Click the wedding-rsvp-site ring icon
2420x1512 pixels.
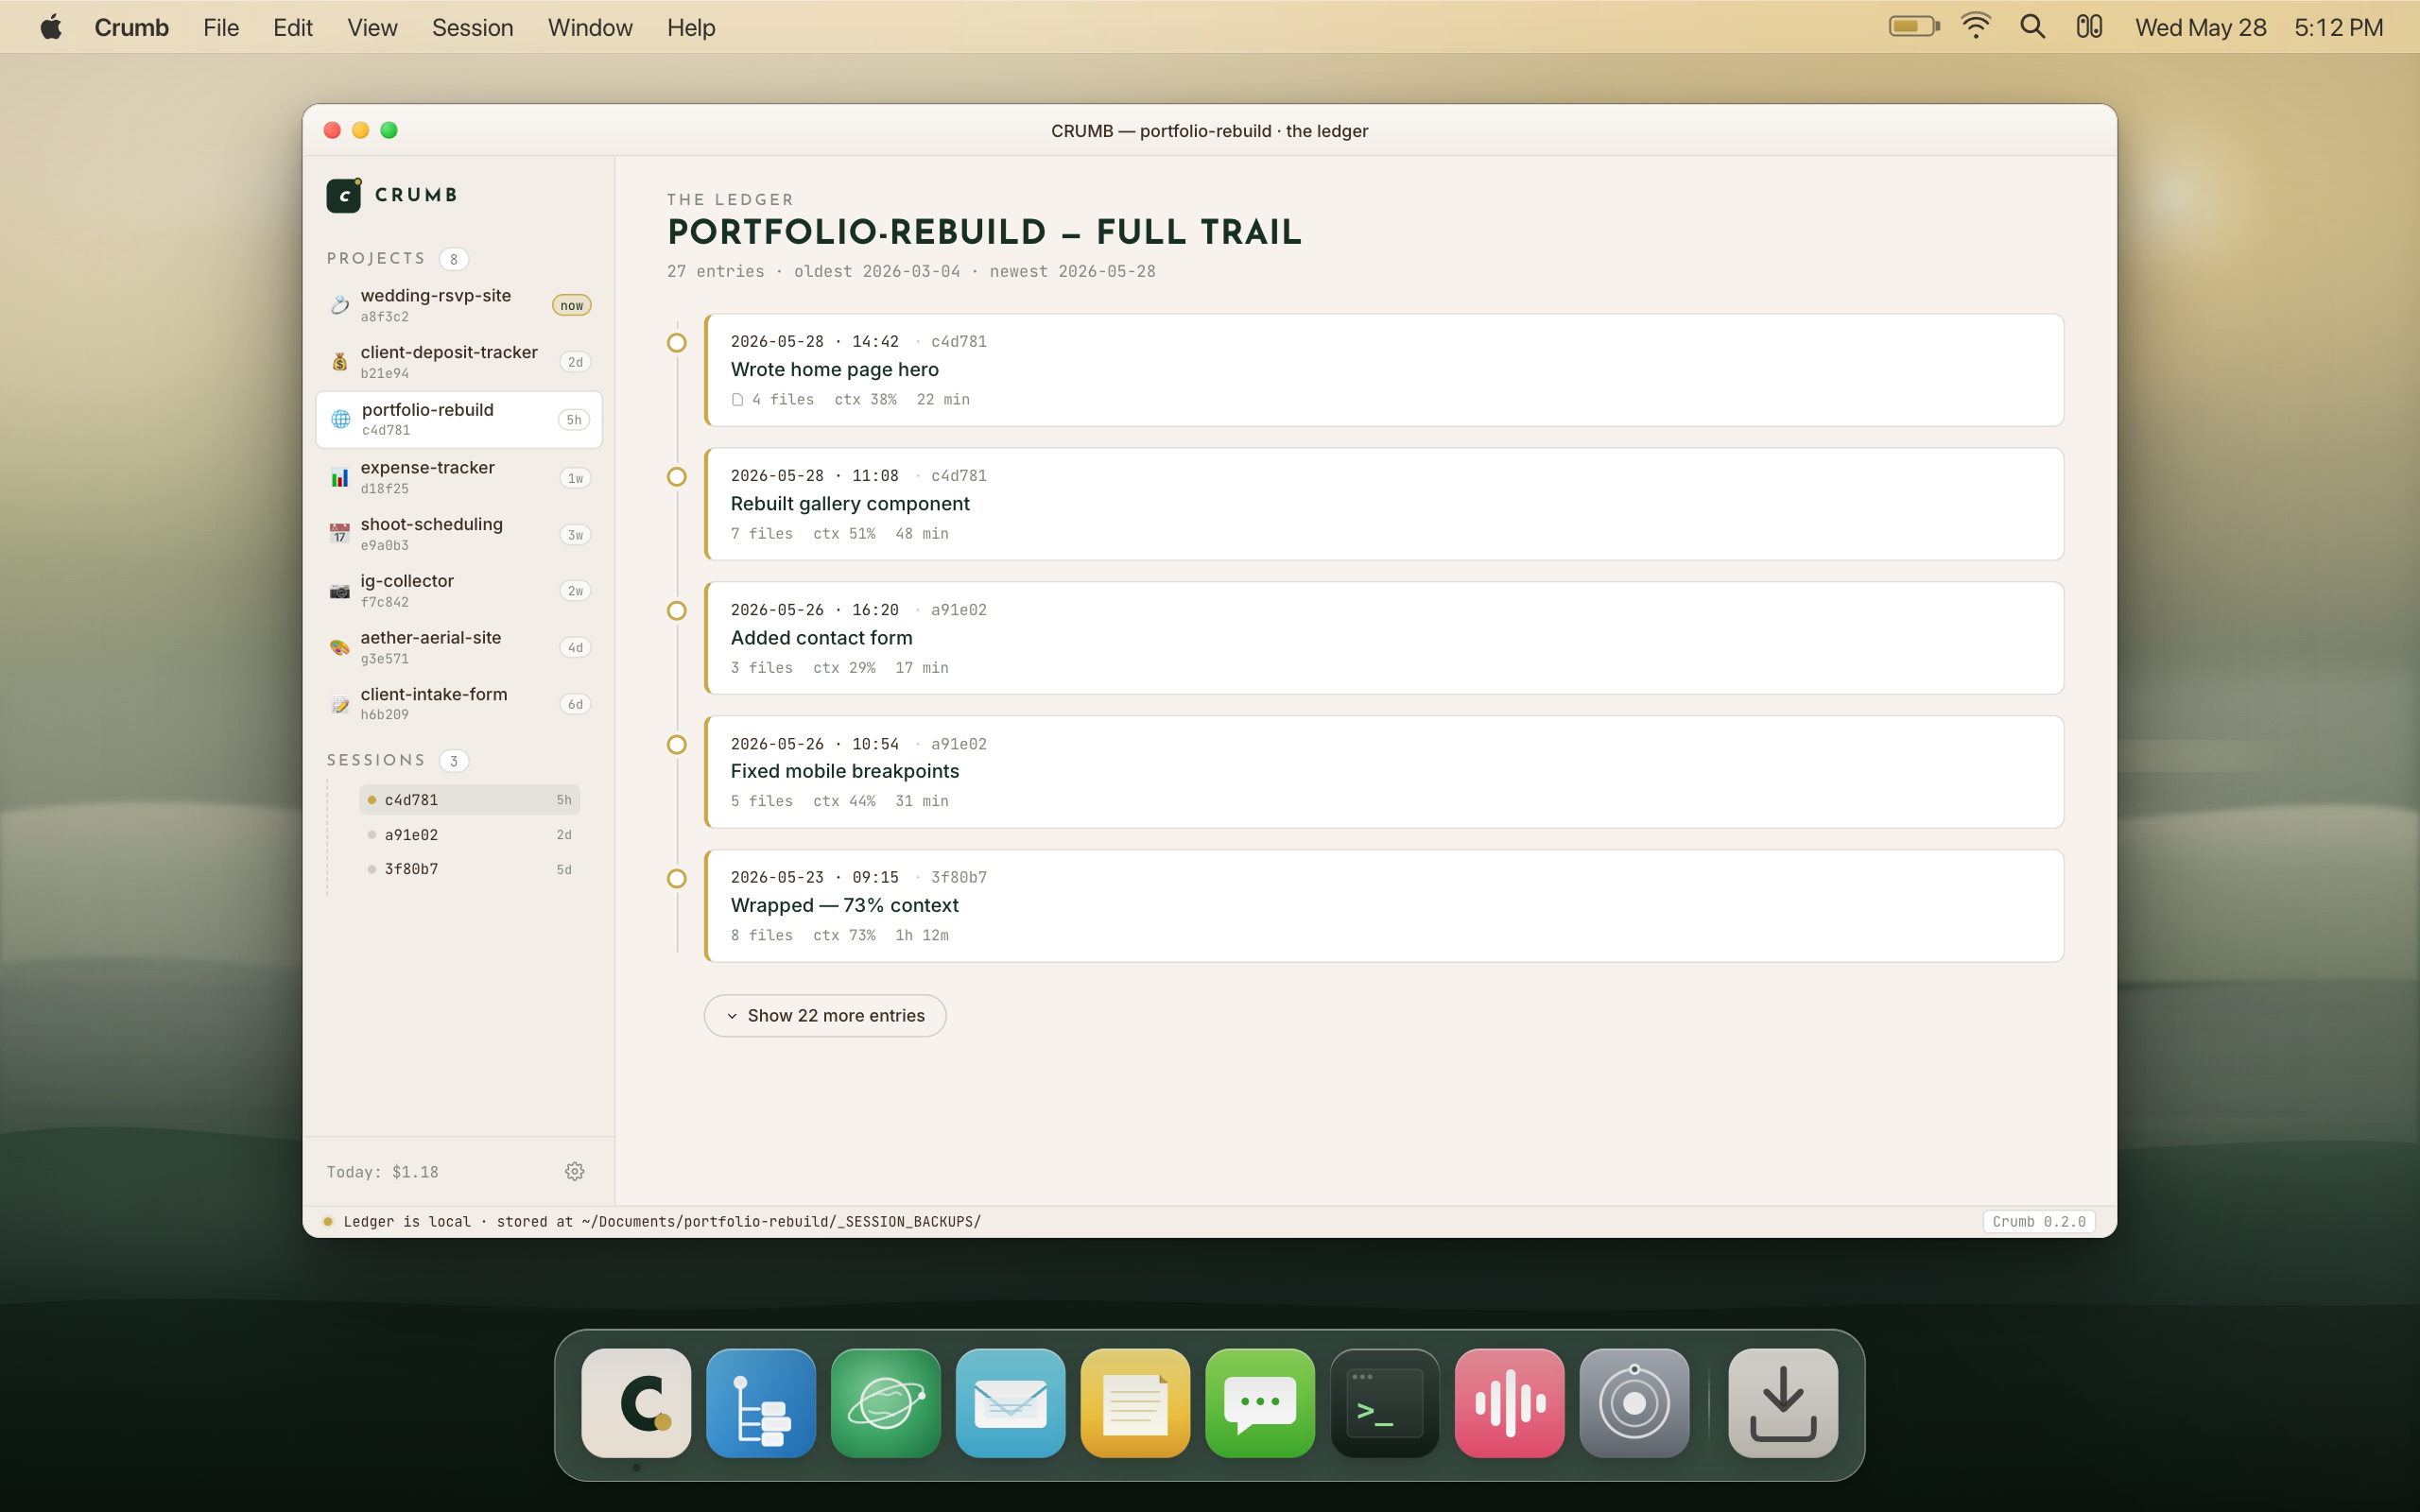pyautogui.click(x=340, y=305)
